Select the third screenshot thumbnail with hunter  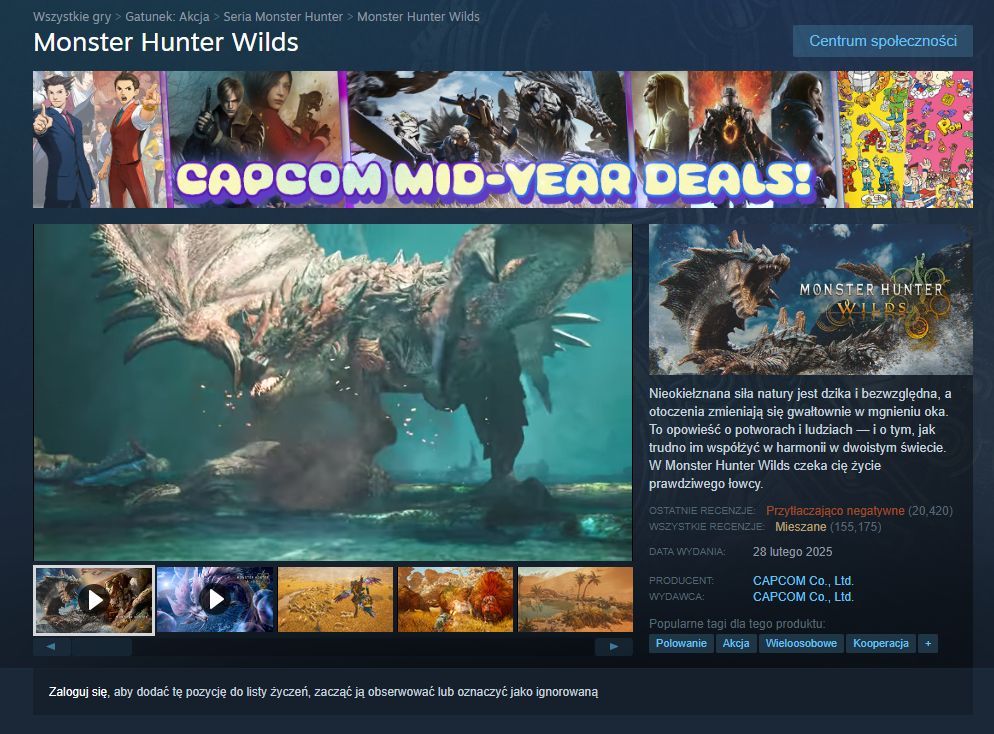(x=335, y=599)
